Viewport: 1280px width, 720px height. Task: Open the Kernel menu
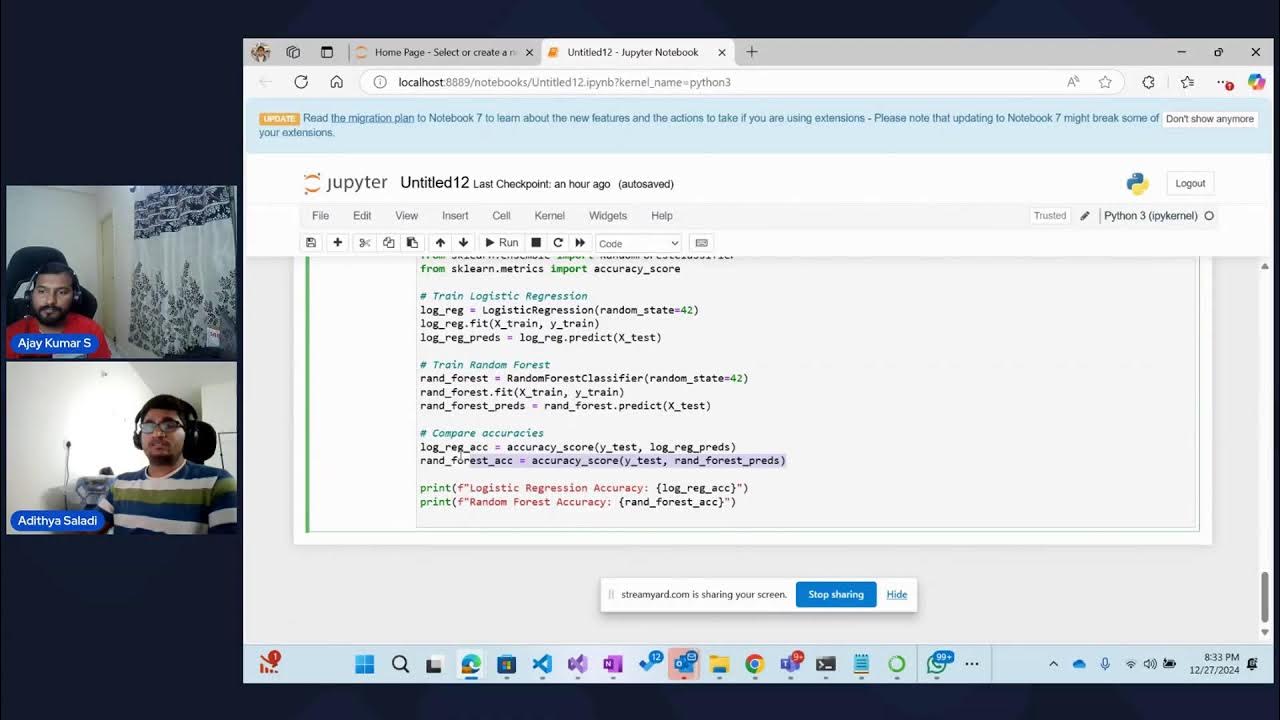(x=550, y=216)
